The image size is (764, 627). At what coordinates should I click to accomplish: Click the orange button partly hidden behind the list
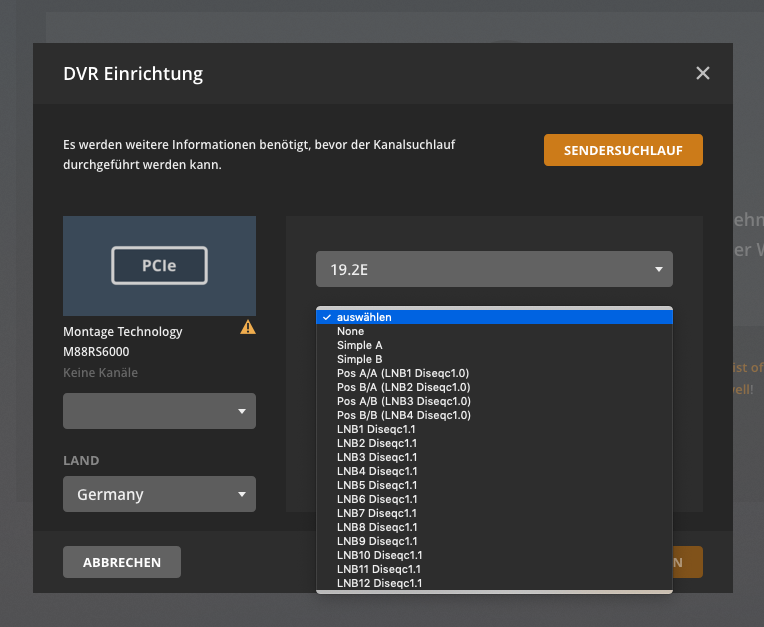[688, 562]
